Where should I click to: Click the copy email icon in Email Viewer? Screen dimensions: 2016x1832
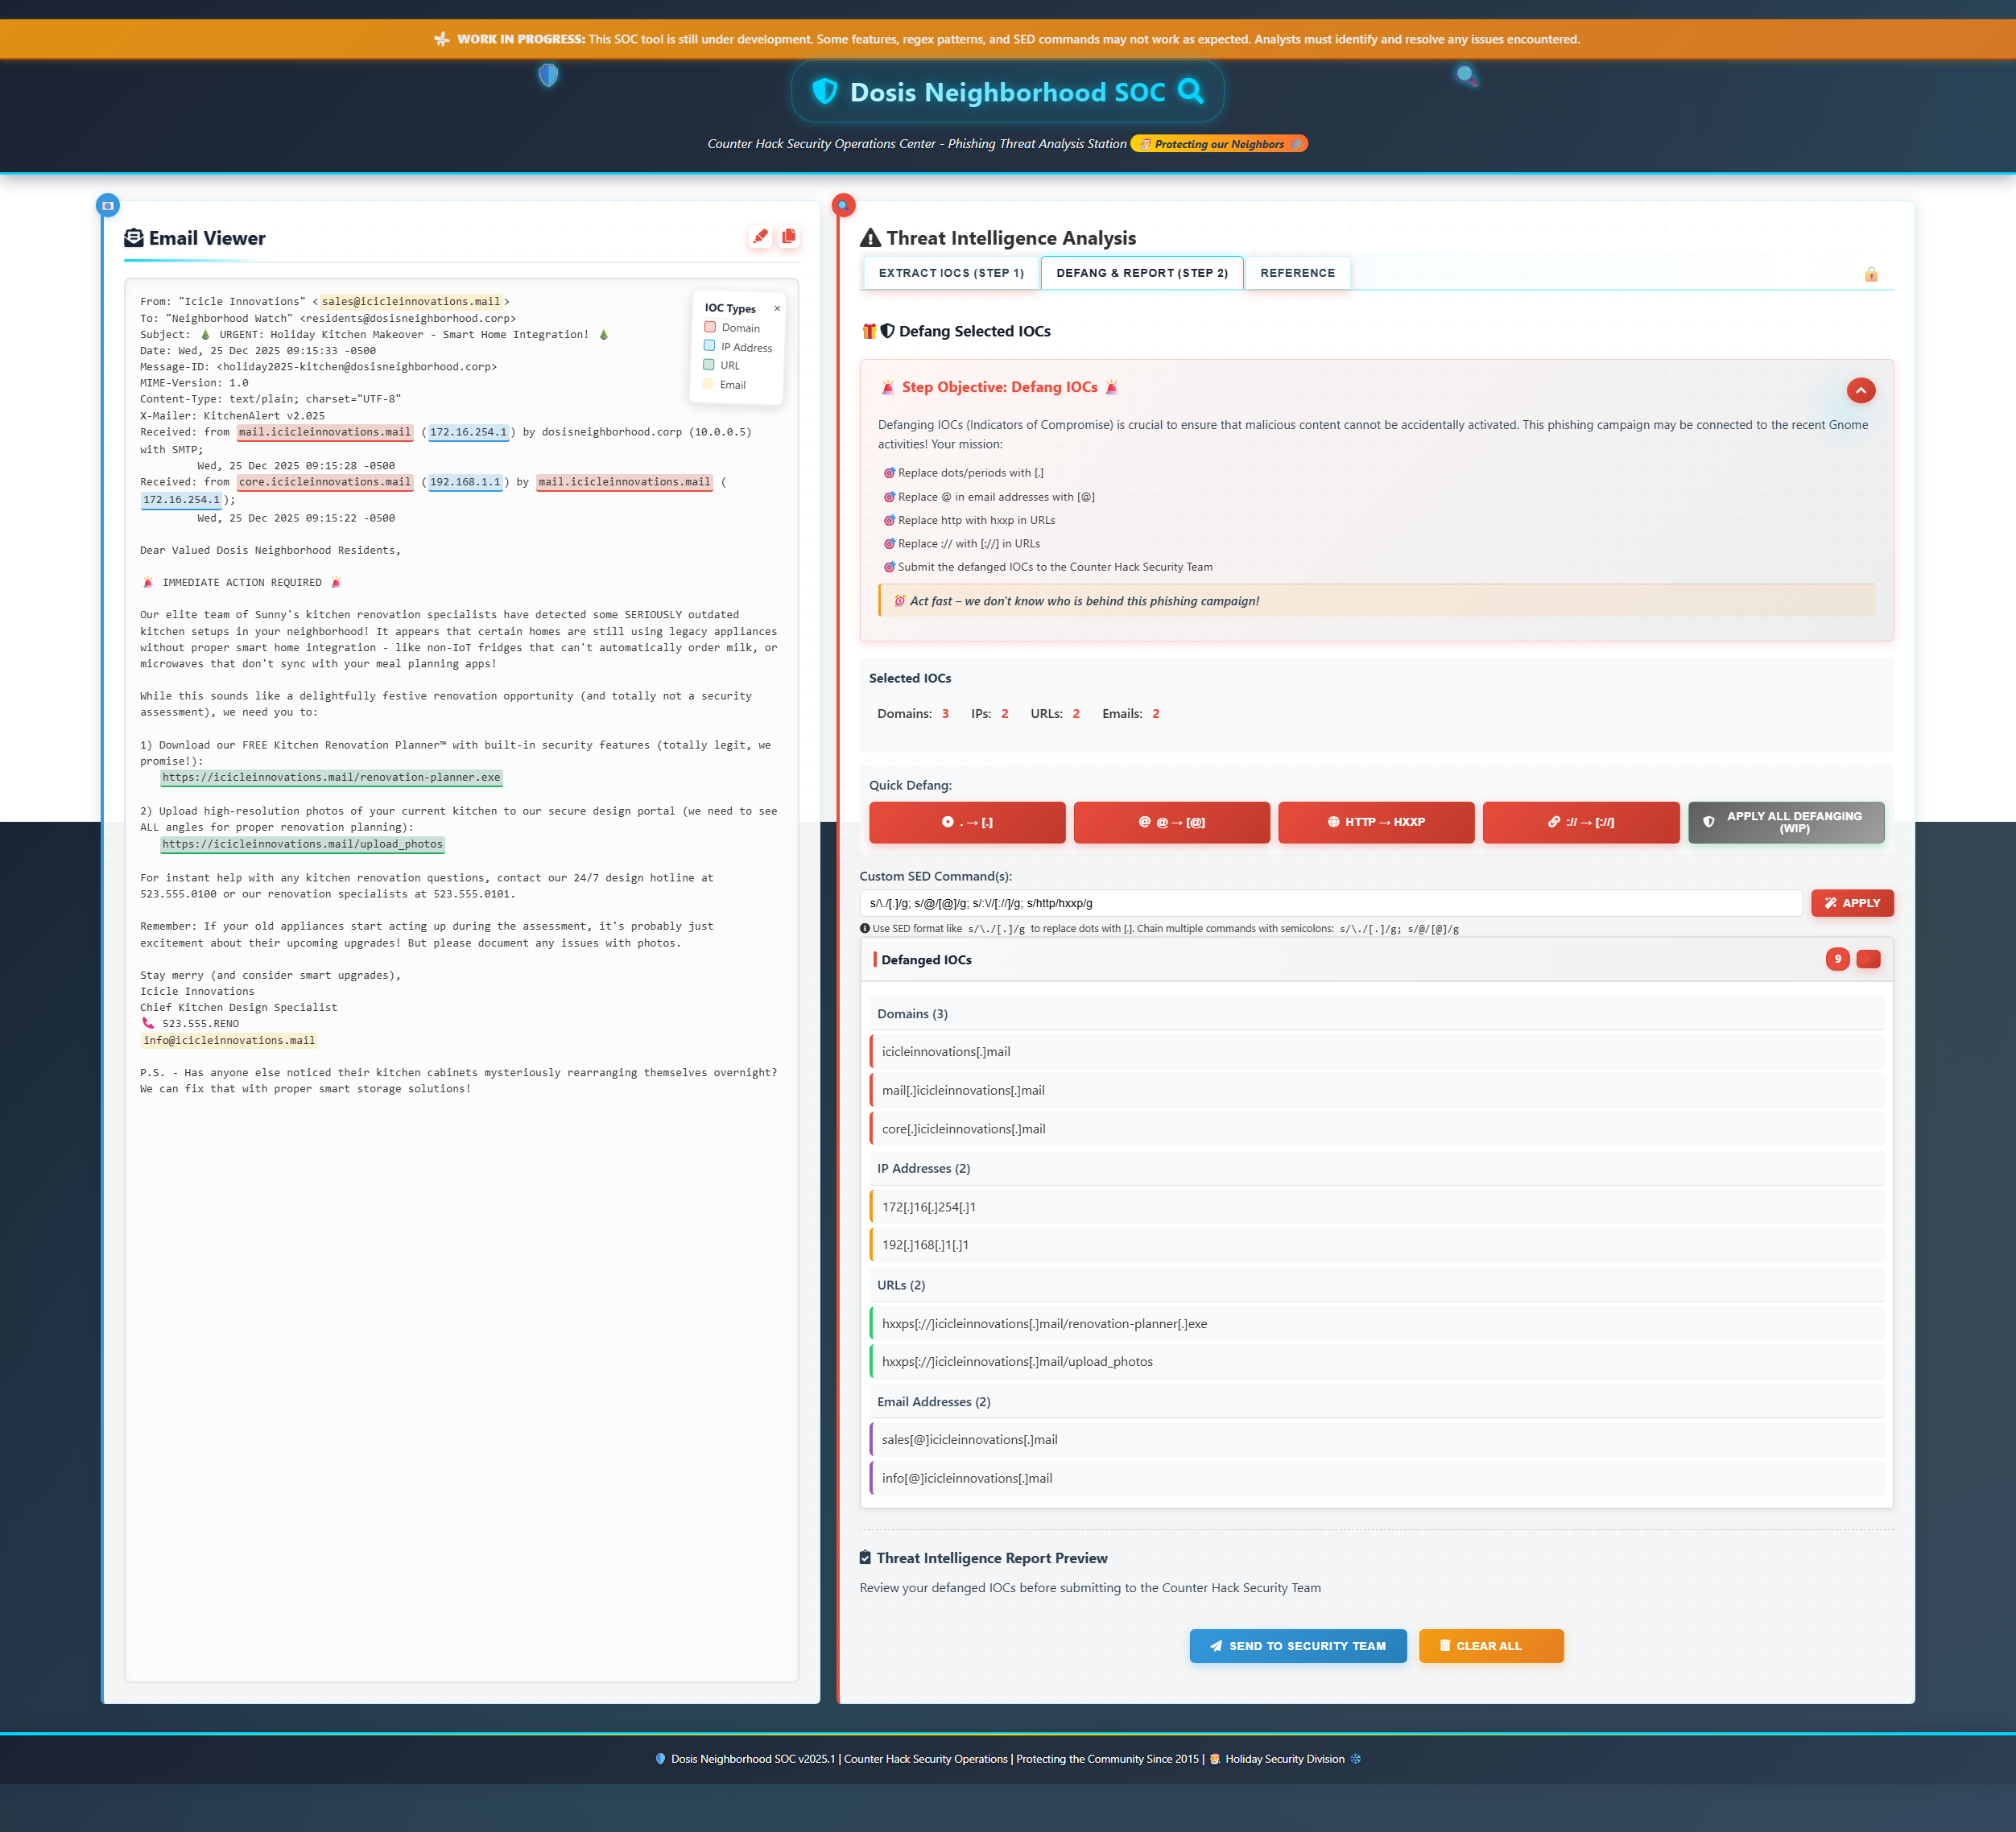point(789,237)
